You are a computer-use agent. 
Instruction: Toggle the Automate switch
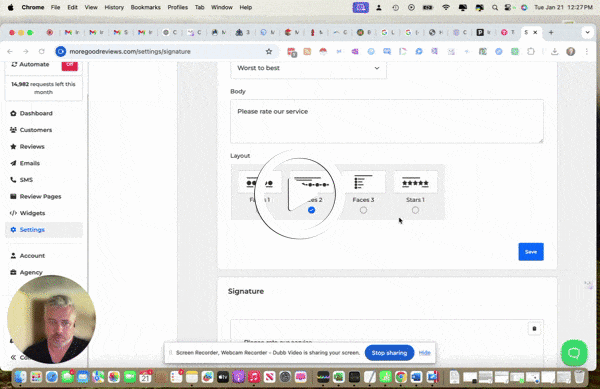(x=70, y=65)
